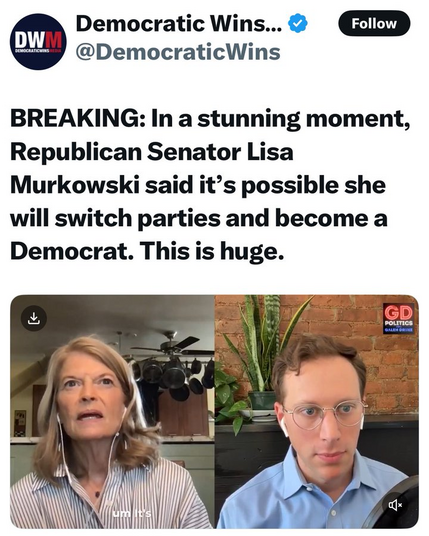Click the GD Politics logo watermark
Viewport: 429px width, 536px height.
(399, 319)
